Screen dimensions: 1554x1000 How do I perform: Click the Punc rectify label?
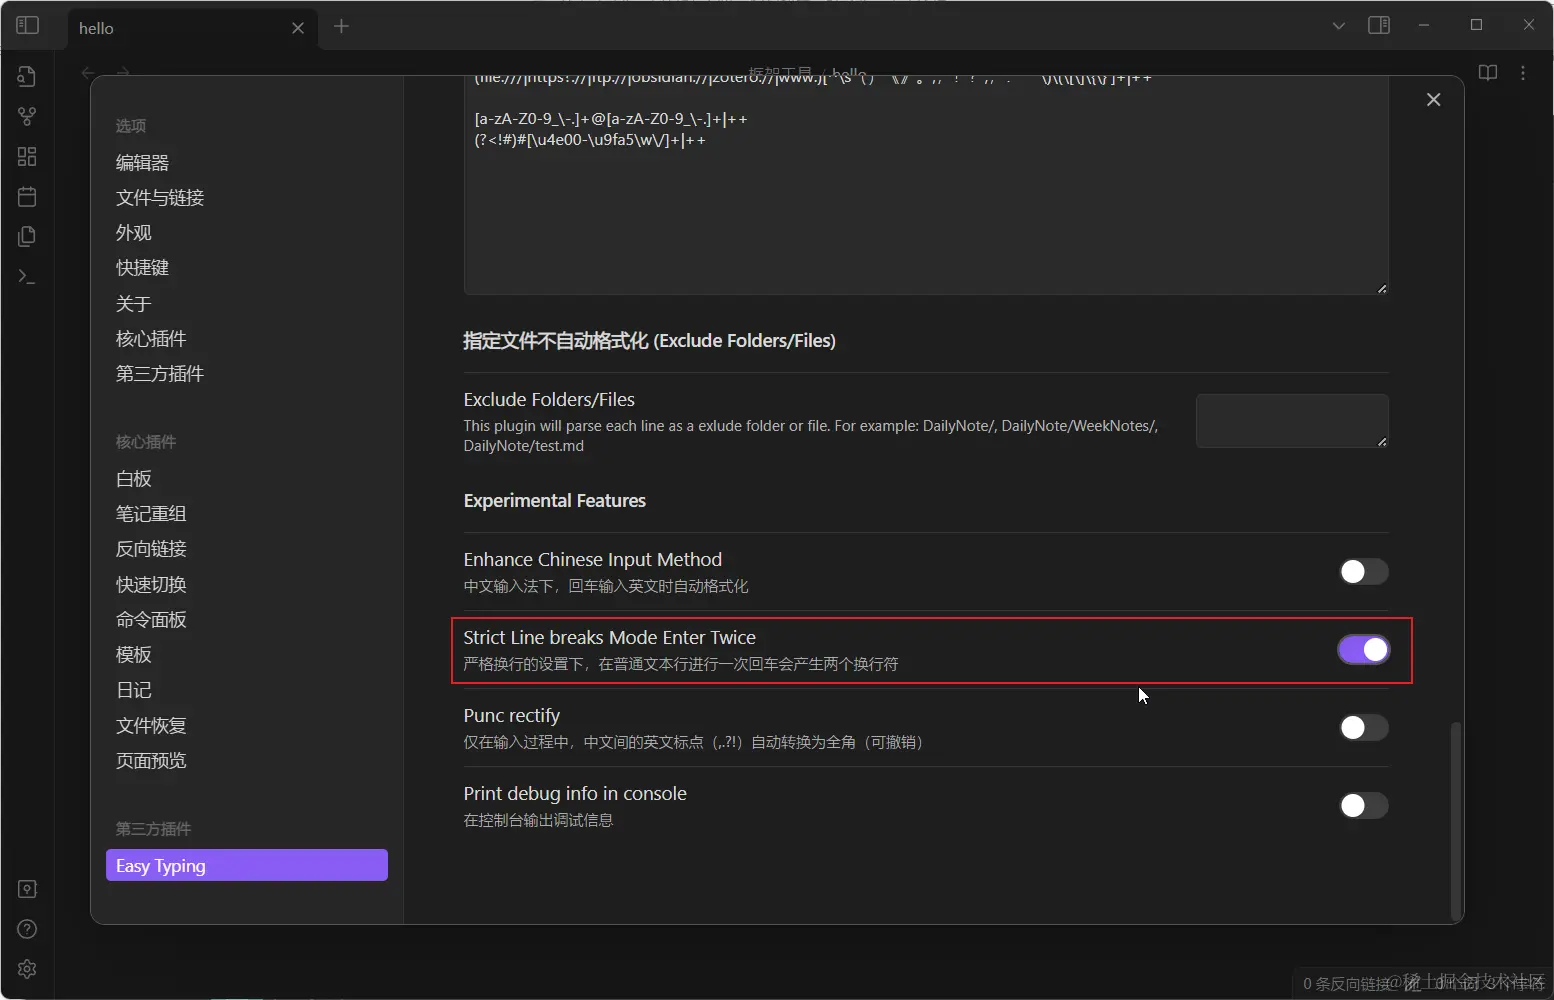[x=511, y=715]
